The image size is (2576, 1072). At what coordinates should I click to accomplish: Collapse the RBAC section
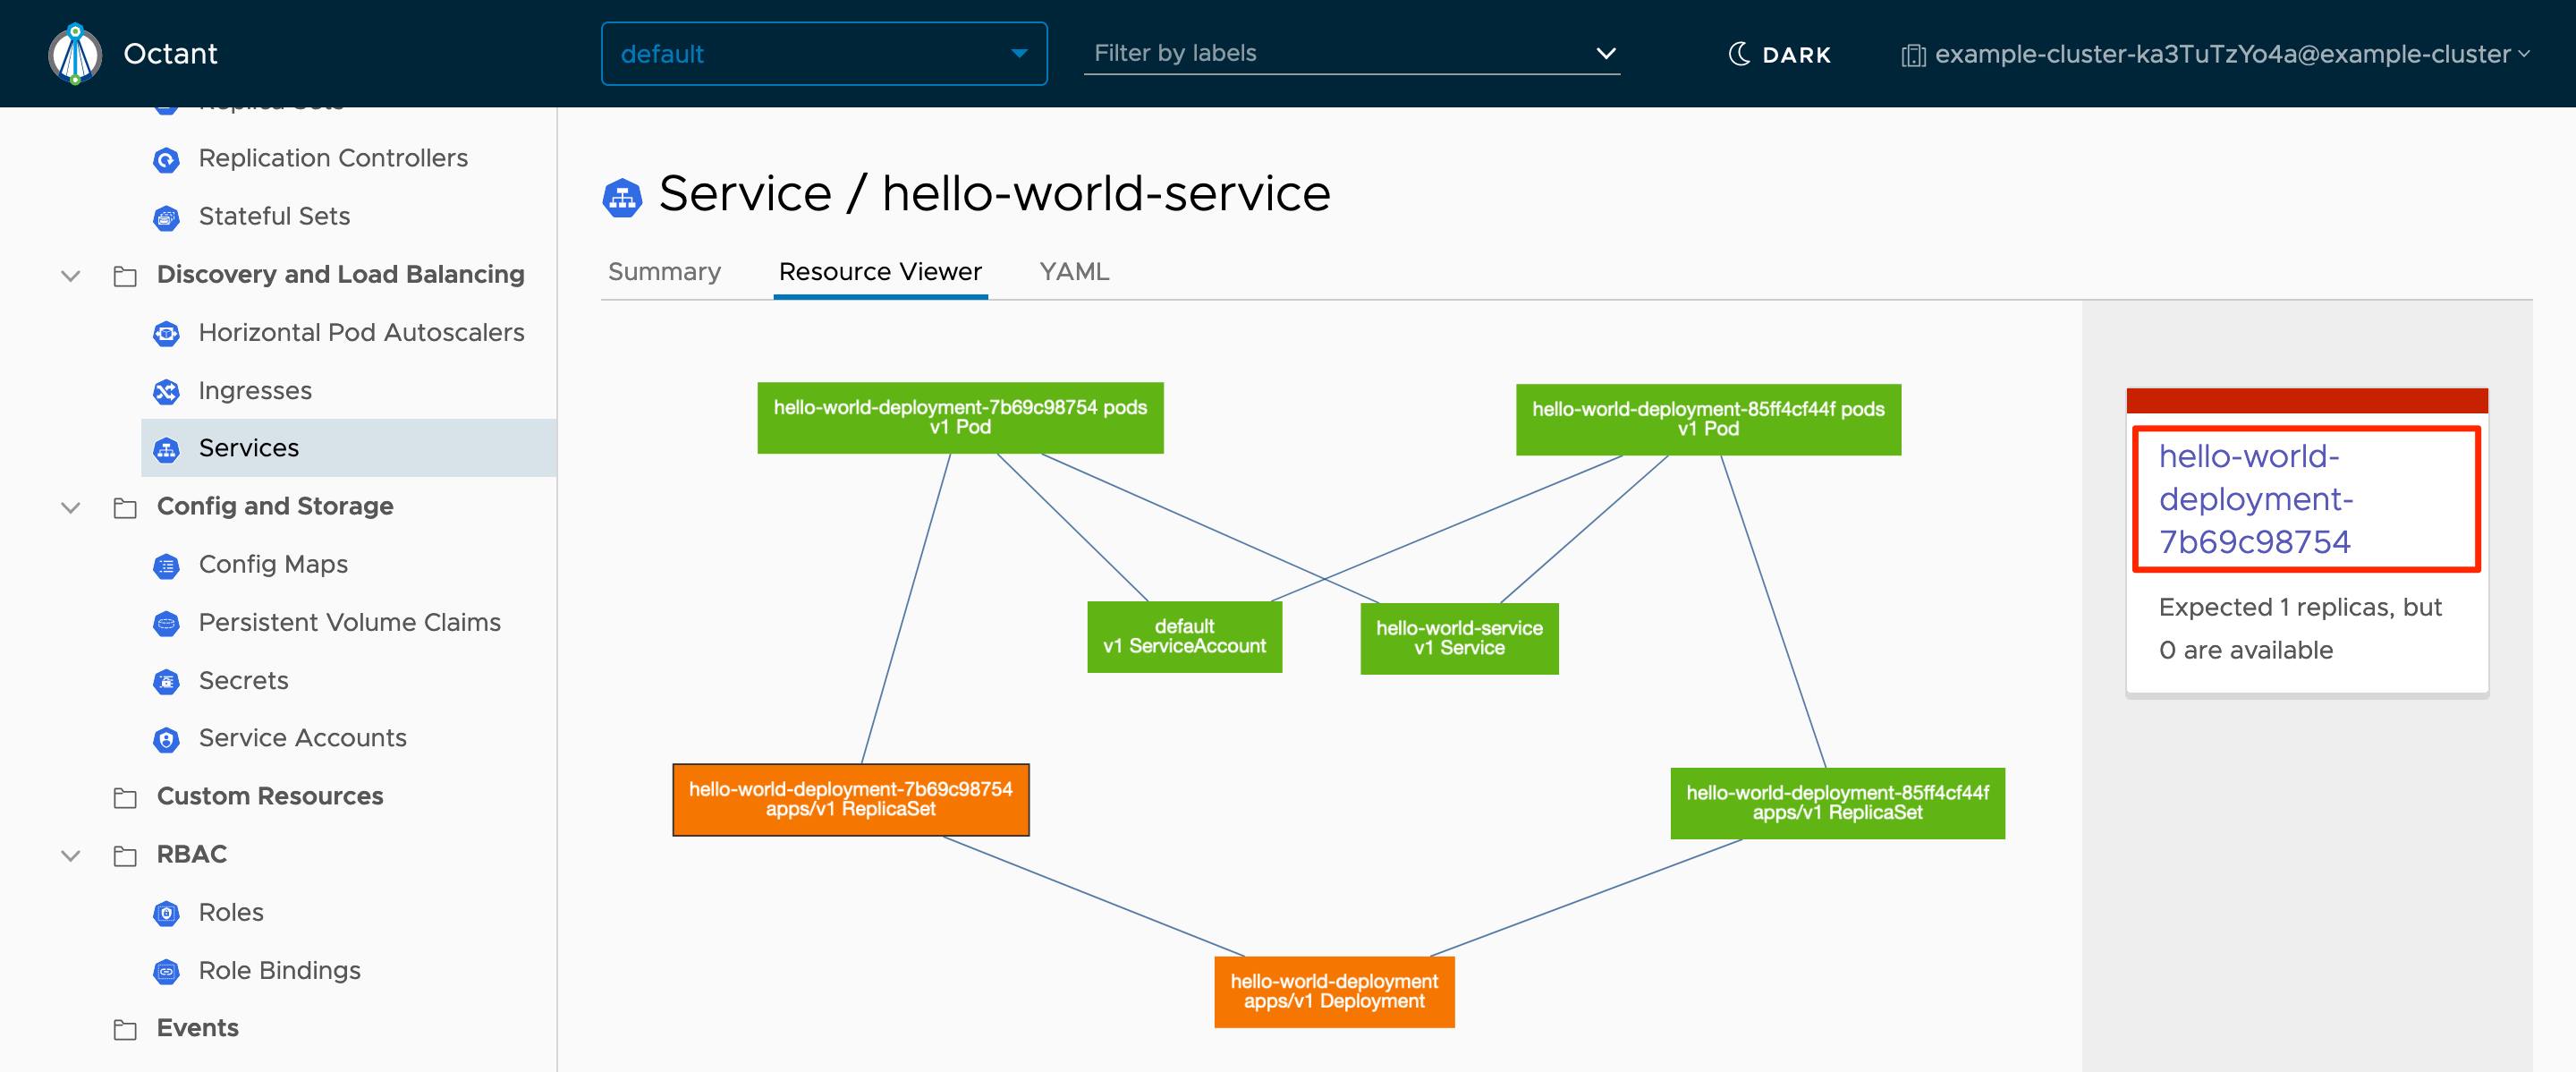coord(69,855)
